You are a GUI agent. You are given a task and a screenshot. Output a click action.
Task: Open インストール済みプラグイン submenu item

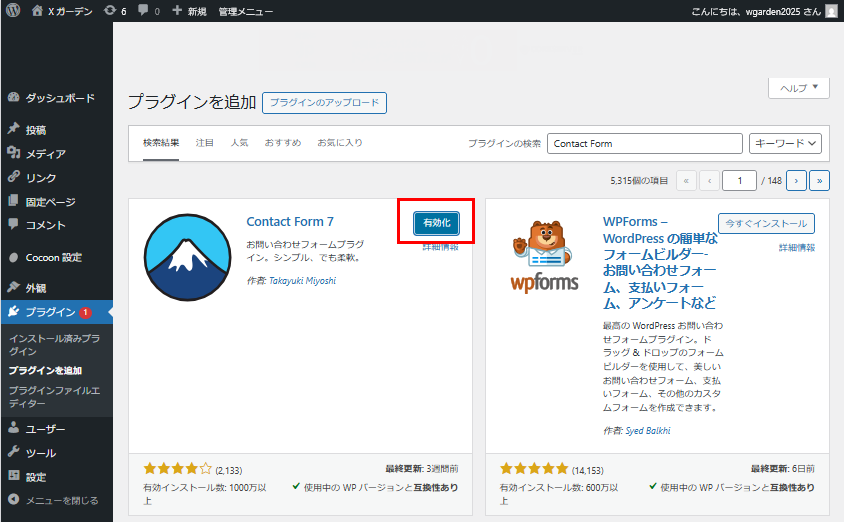click(54, 345)
